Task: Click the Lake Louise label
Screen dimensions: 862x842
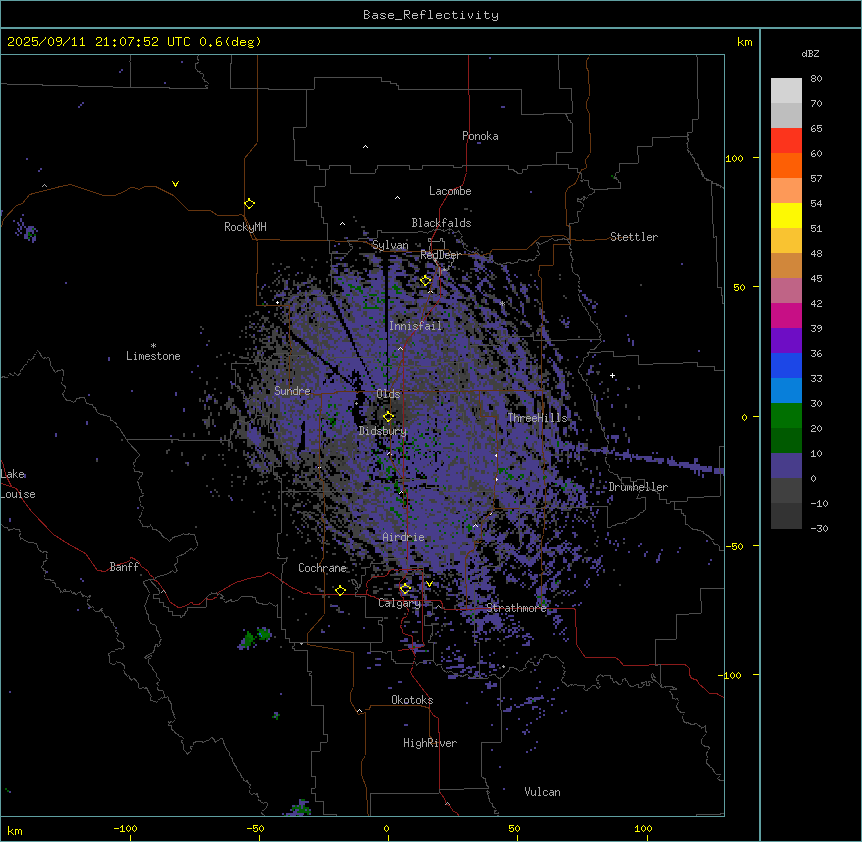Action: pyautogui.click(x=18, y=484)
